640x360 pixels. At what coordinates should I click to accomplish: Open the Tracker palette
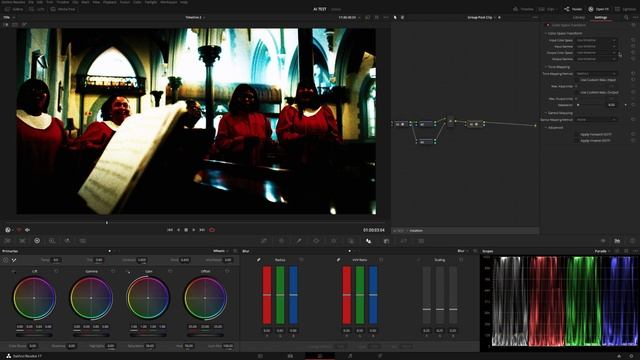333,241
